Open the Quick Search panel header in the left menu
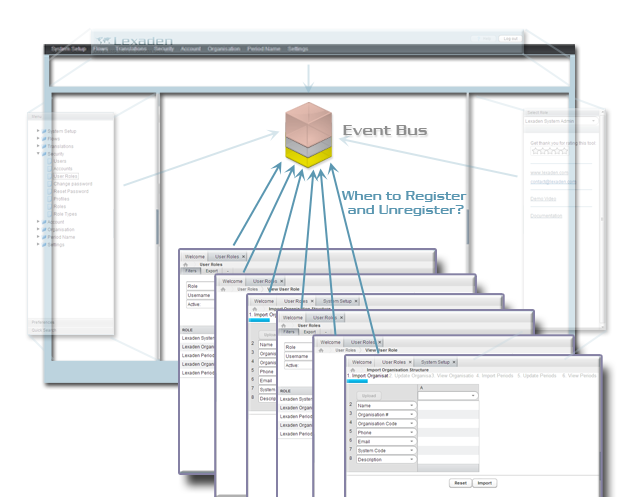The height and width of the screenshot is (497, 628). pos(71,330)
